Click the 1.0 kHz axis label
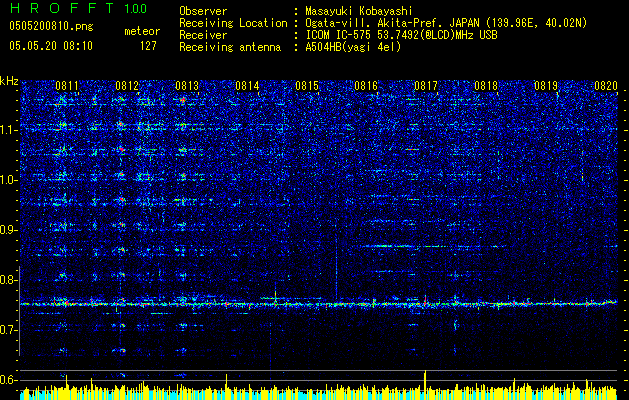This screenshot has width=629, height=400. point(8,180)
